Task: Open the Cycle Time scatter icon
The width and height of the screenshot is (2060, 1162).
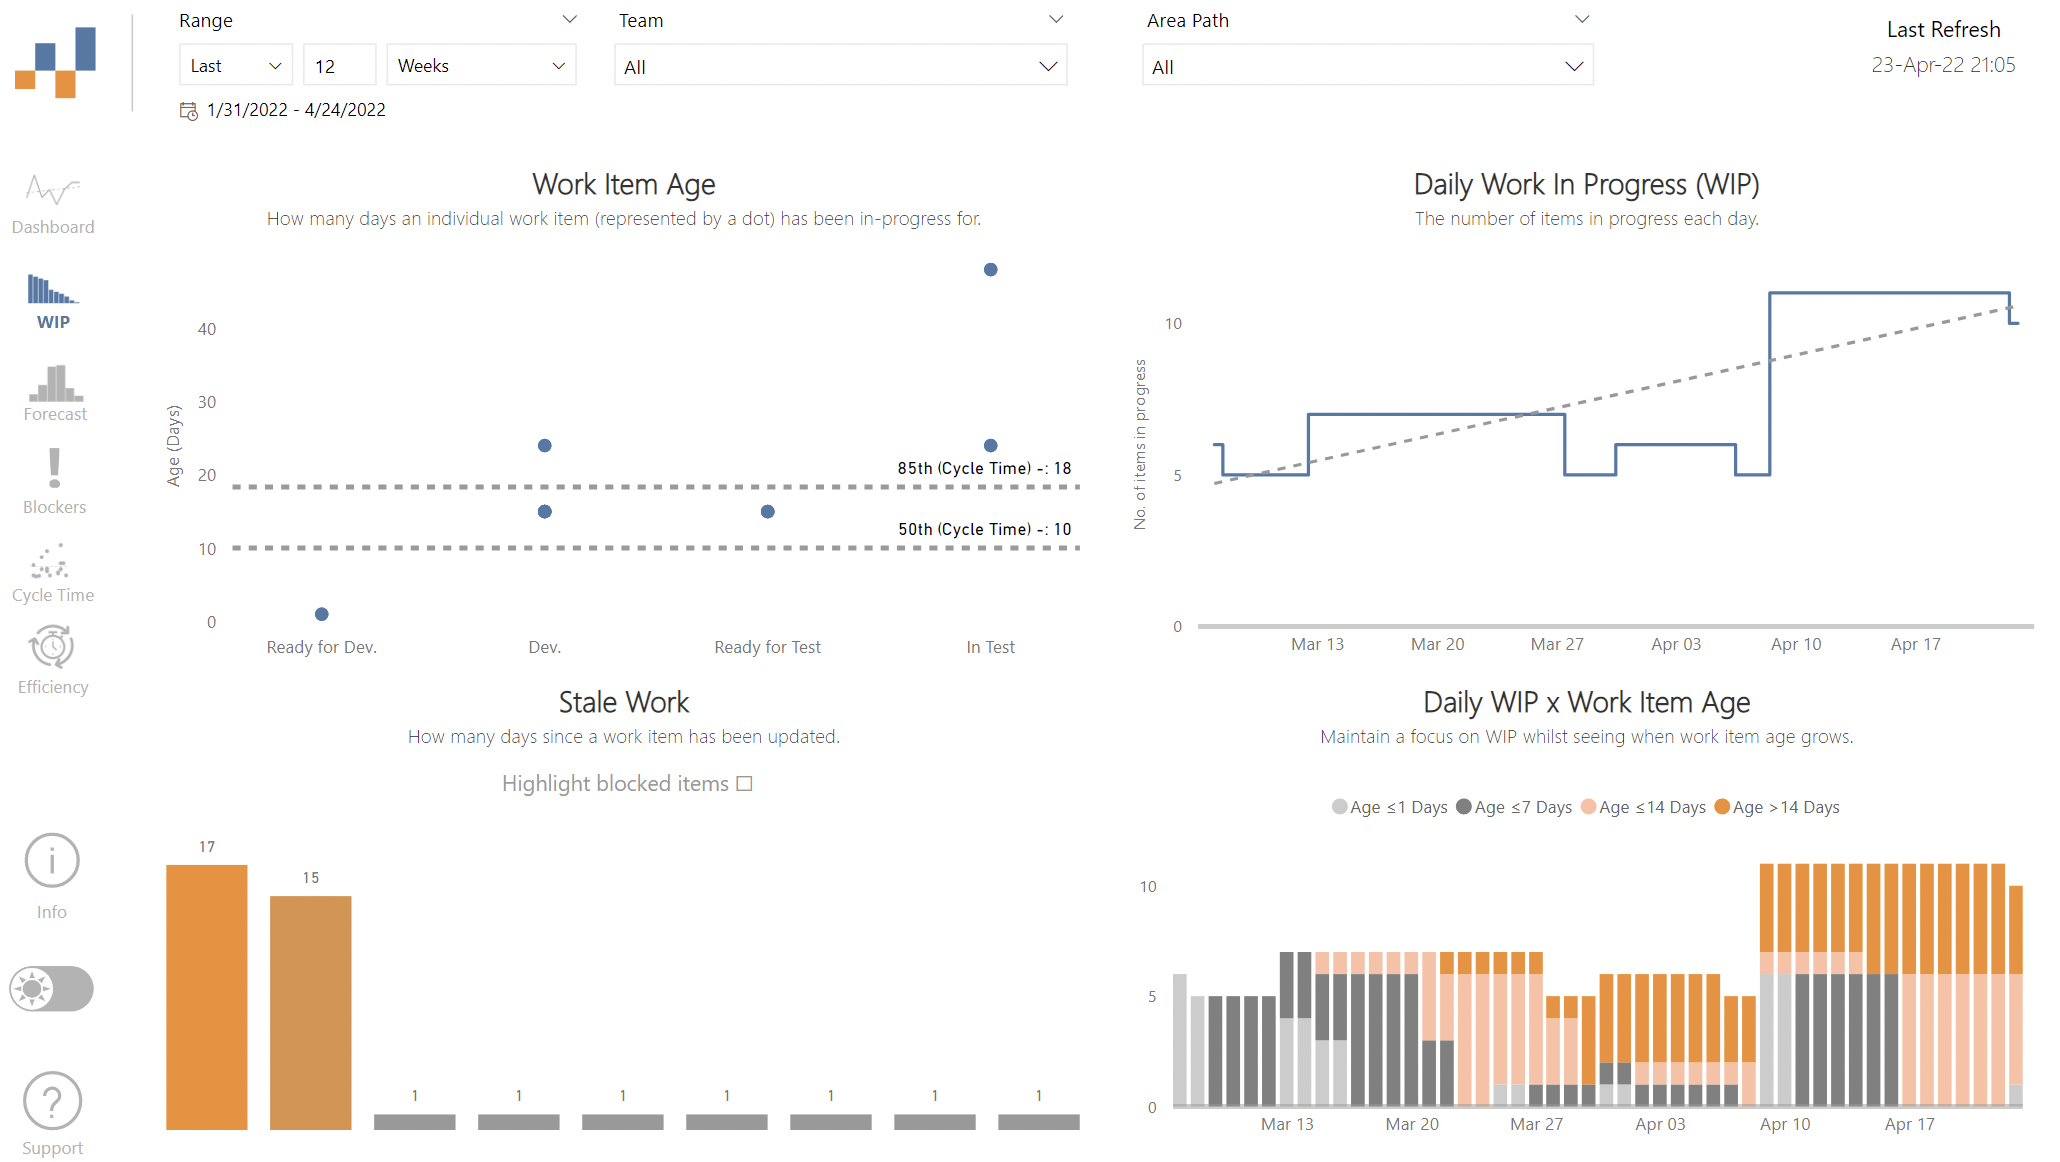Action: (x=50, y=562)
